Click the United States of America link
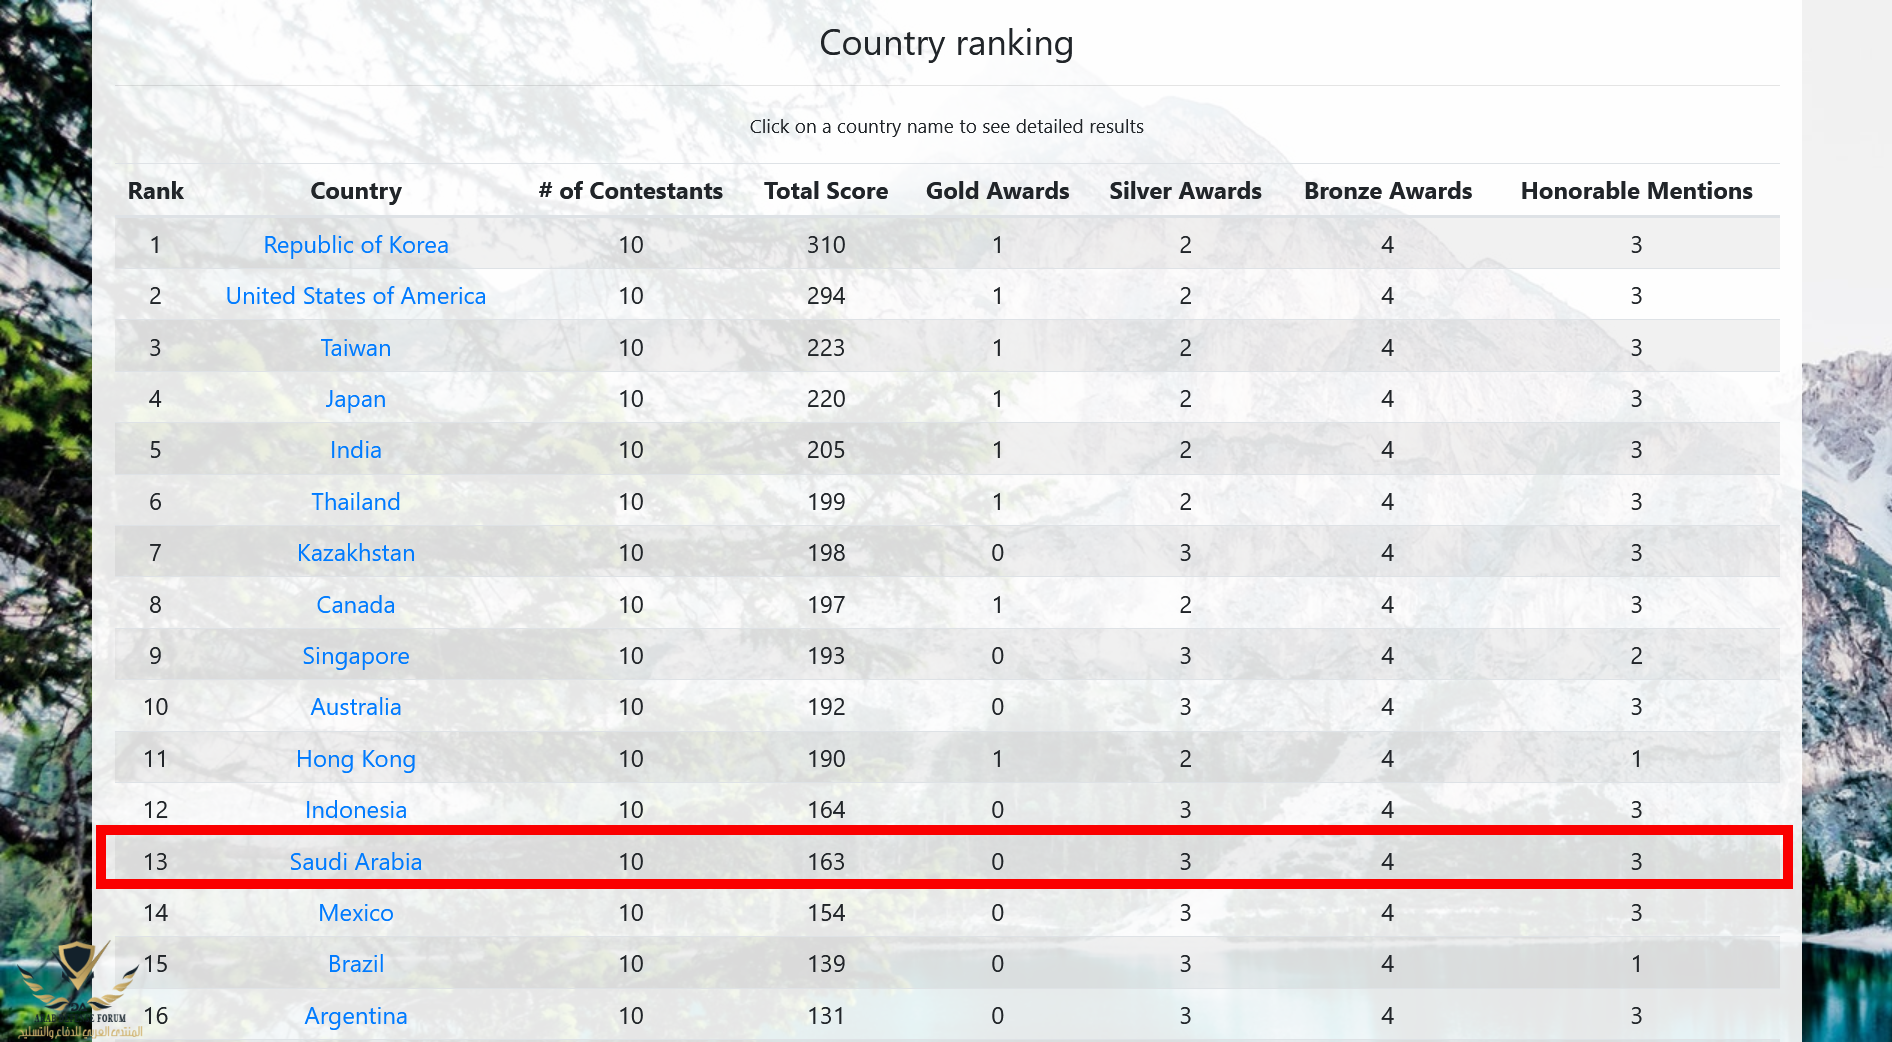 pyautogui.click(x=355, y=296)
